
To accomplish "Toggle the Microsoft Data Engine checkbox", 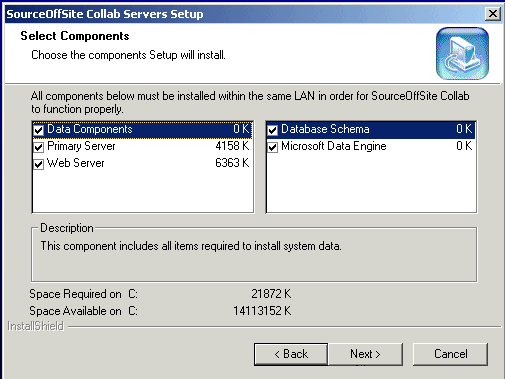I will tap(273, 147).
